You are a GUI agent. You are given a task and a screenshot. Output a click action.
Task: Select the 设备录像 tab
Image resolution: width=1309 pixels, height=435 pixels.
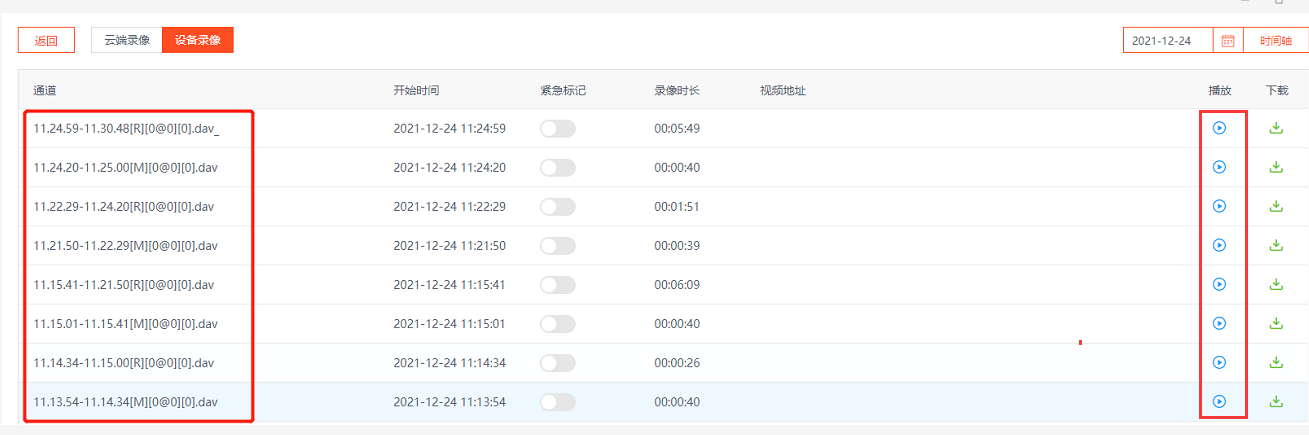198,40
